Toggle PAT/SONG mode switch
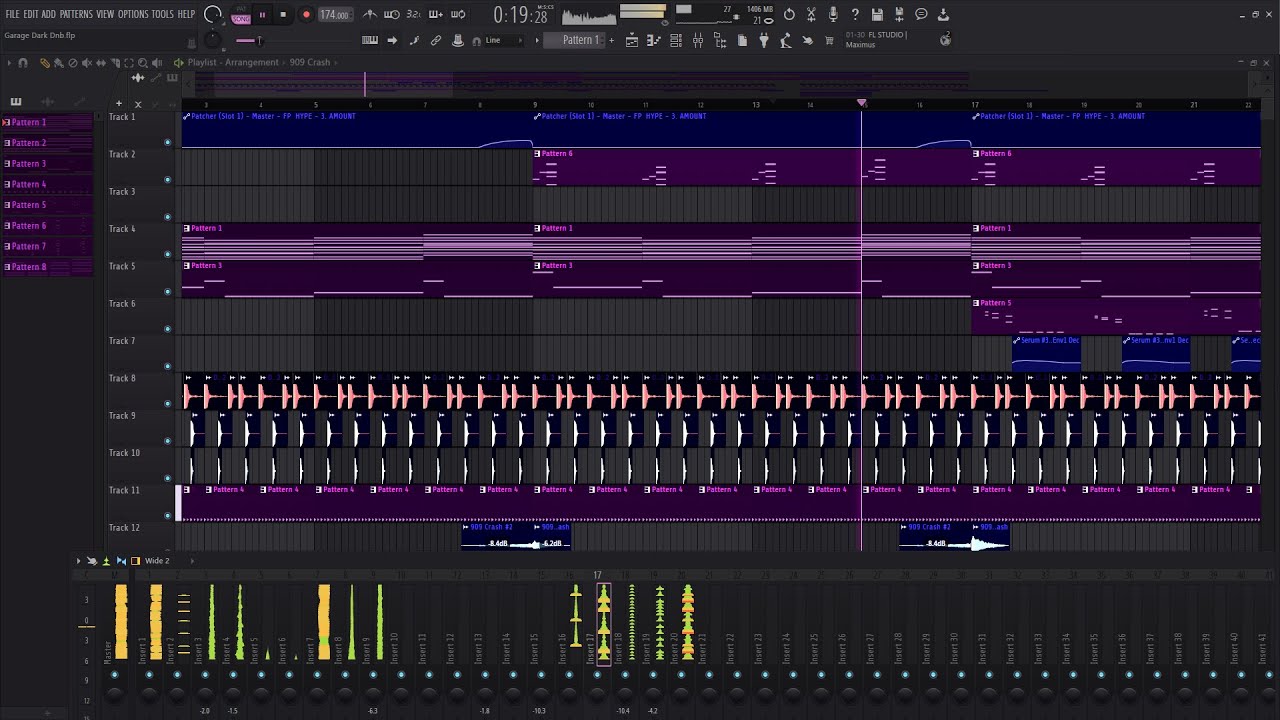This screenshot has width=1280, height=720. [241, 14]
